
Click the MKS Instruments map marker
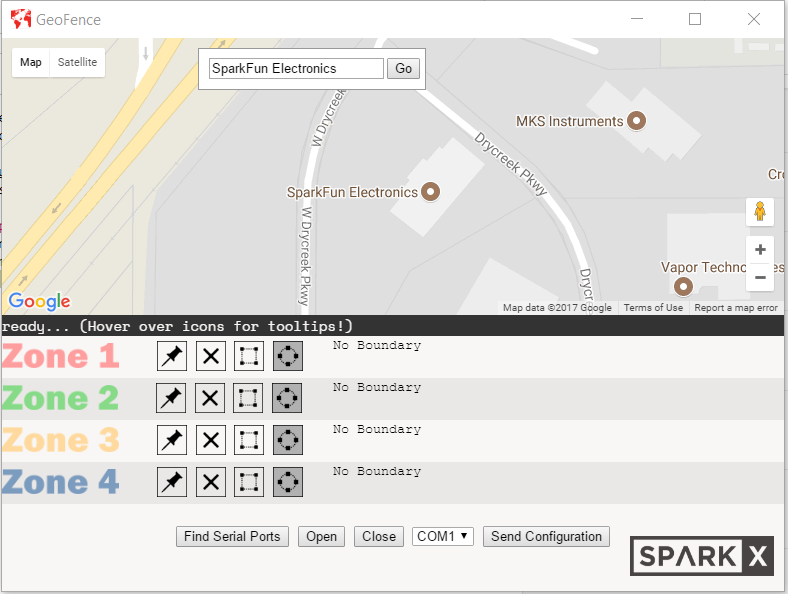pos(636,121)
